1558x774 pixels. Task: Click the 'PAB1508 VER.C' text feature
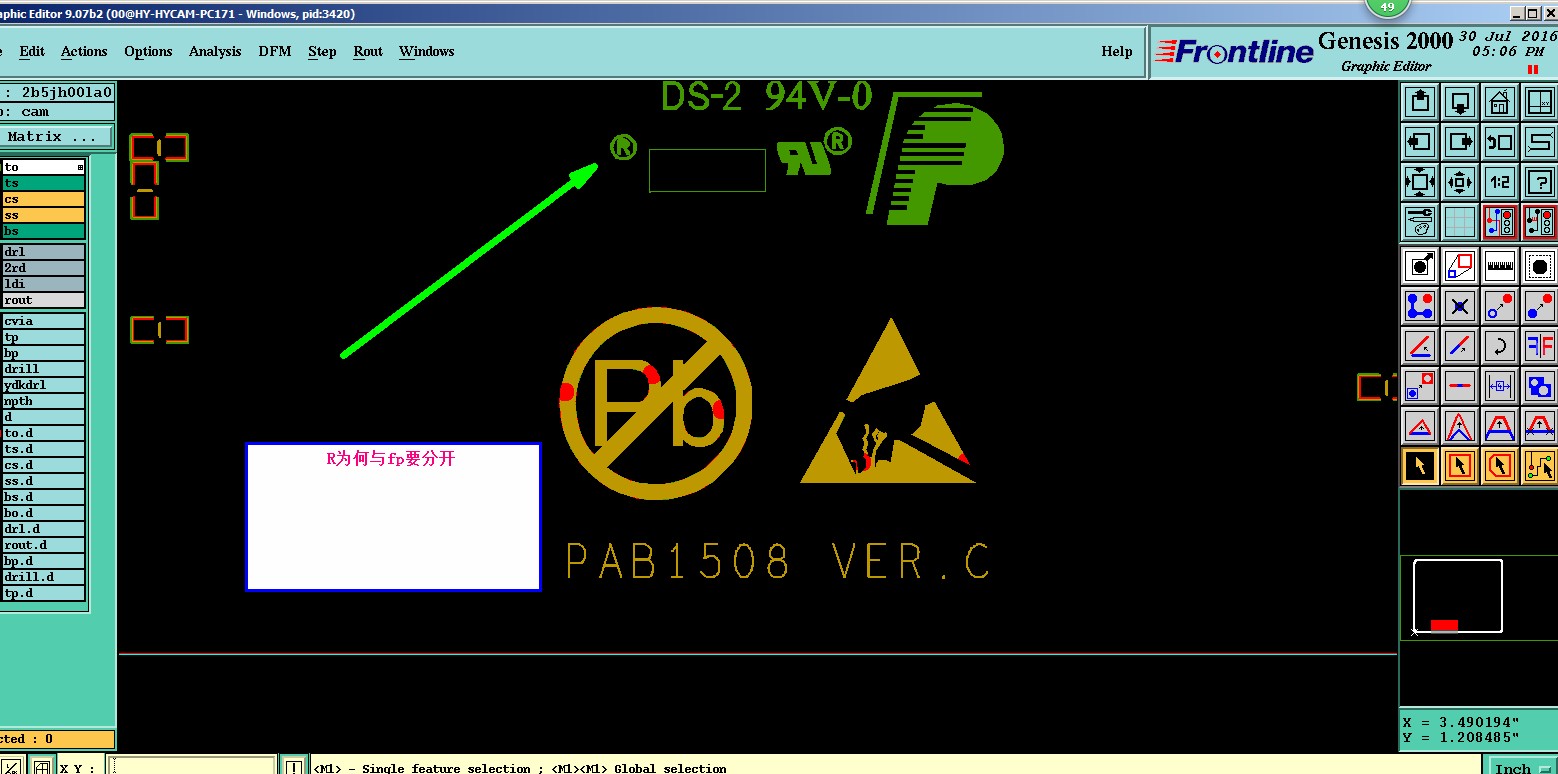click(778, 562)
